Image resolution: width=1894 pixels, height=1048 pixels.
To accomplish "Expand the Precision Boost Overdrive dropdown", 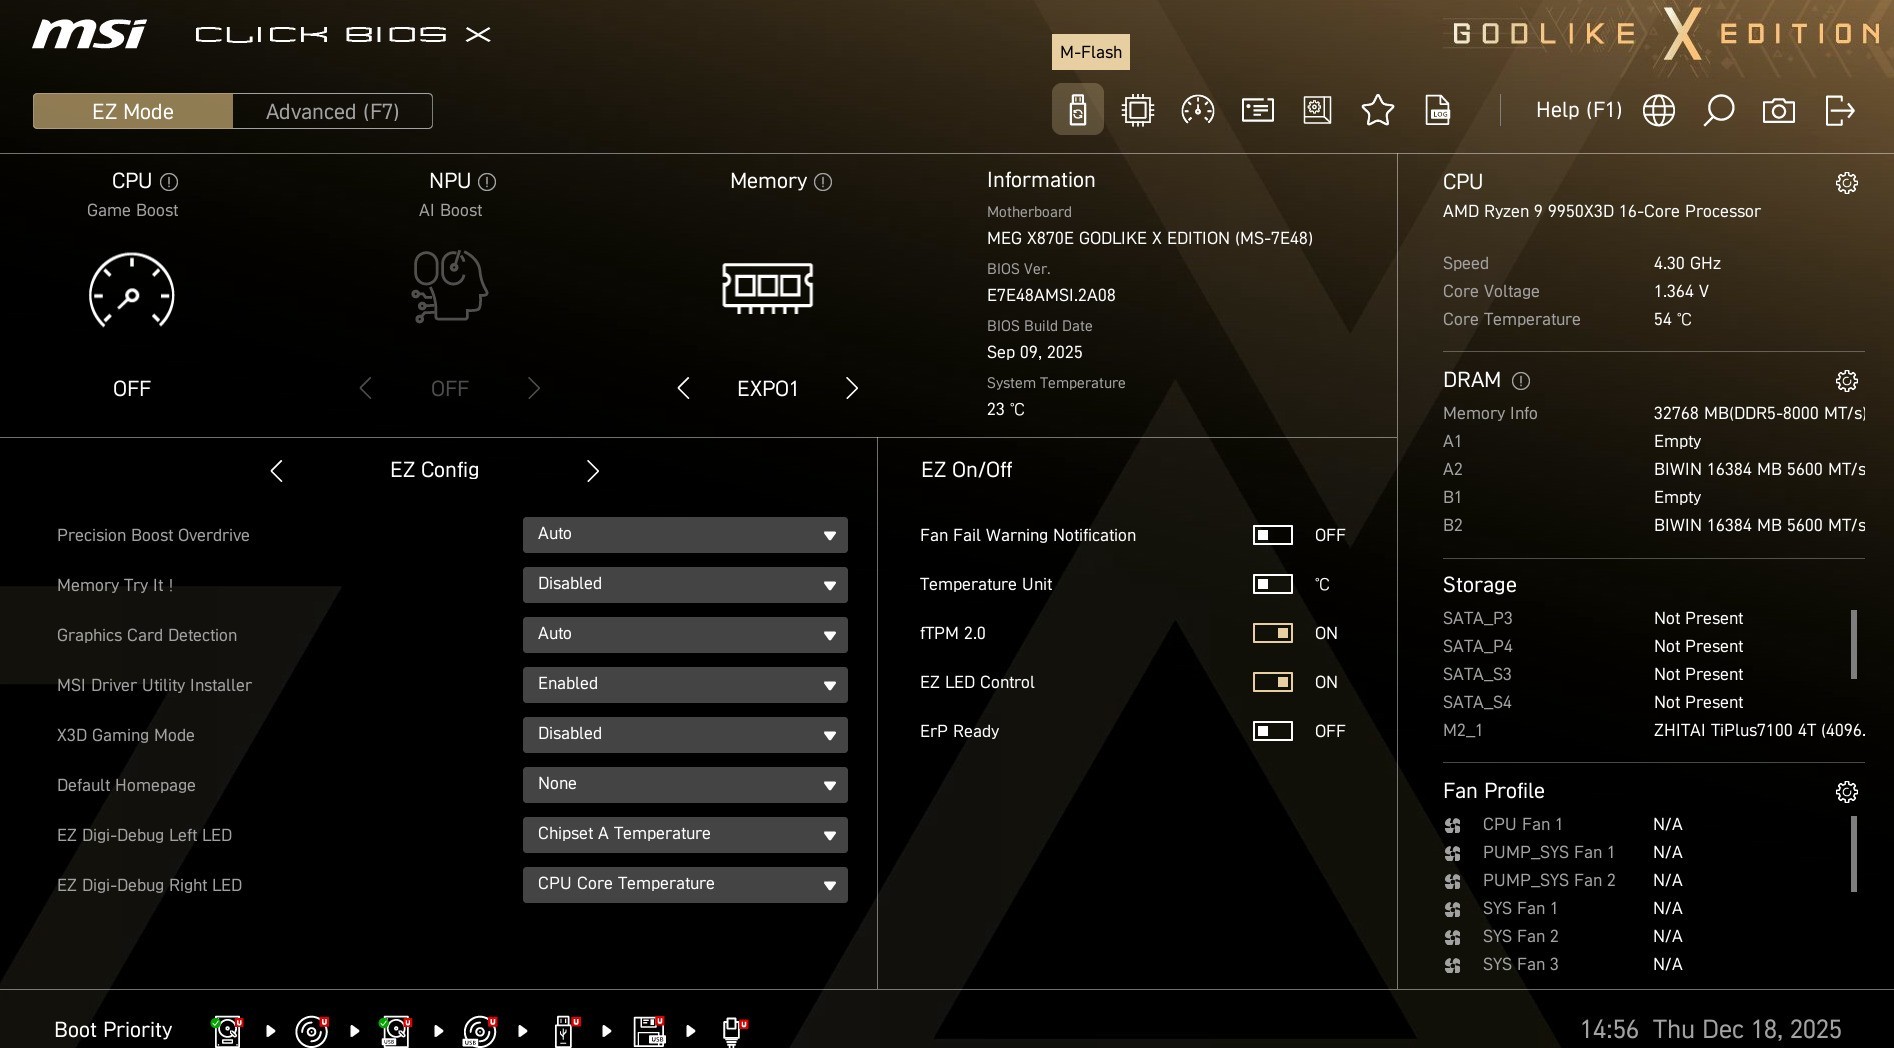I will pos(685,535).
